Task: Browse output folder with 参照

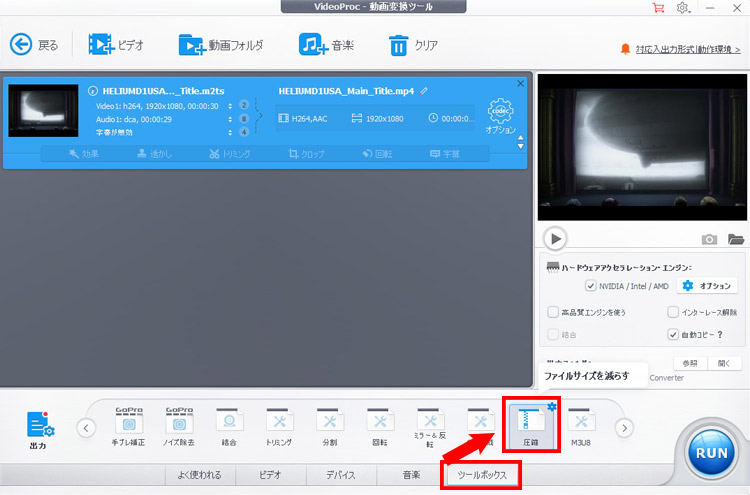Action: 690,363
